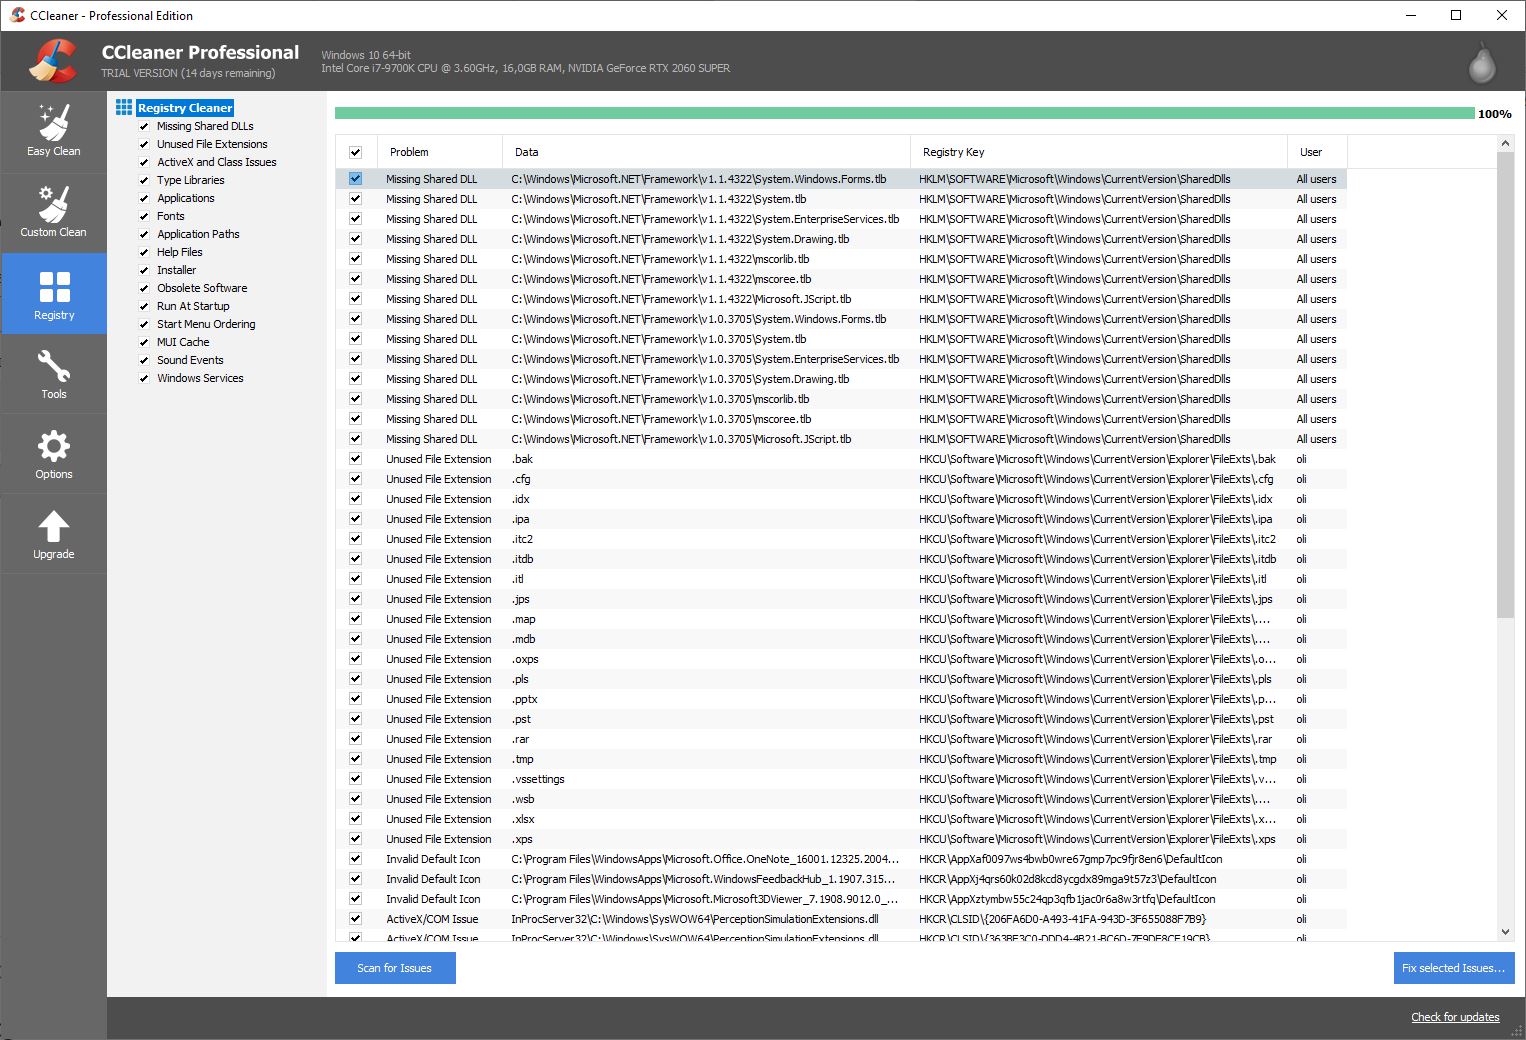Open the Tools section
The height and width of the screenshot is (1040, 1526).
54,373
